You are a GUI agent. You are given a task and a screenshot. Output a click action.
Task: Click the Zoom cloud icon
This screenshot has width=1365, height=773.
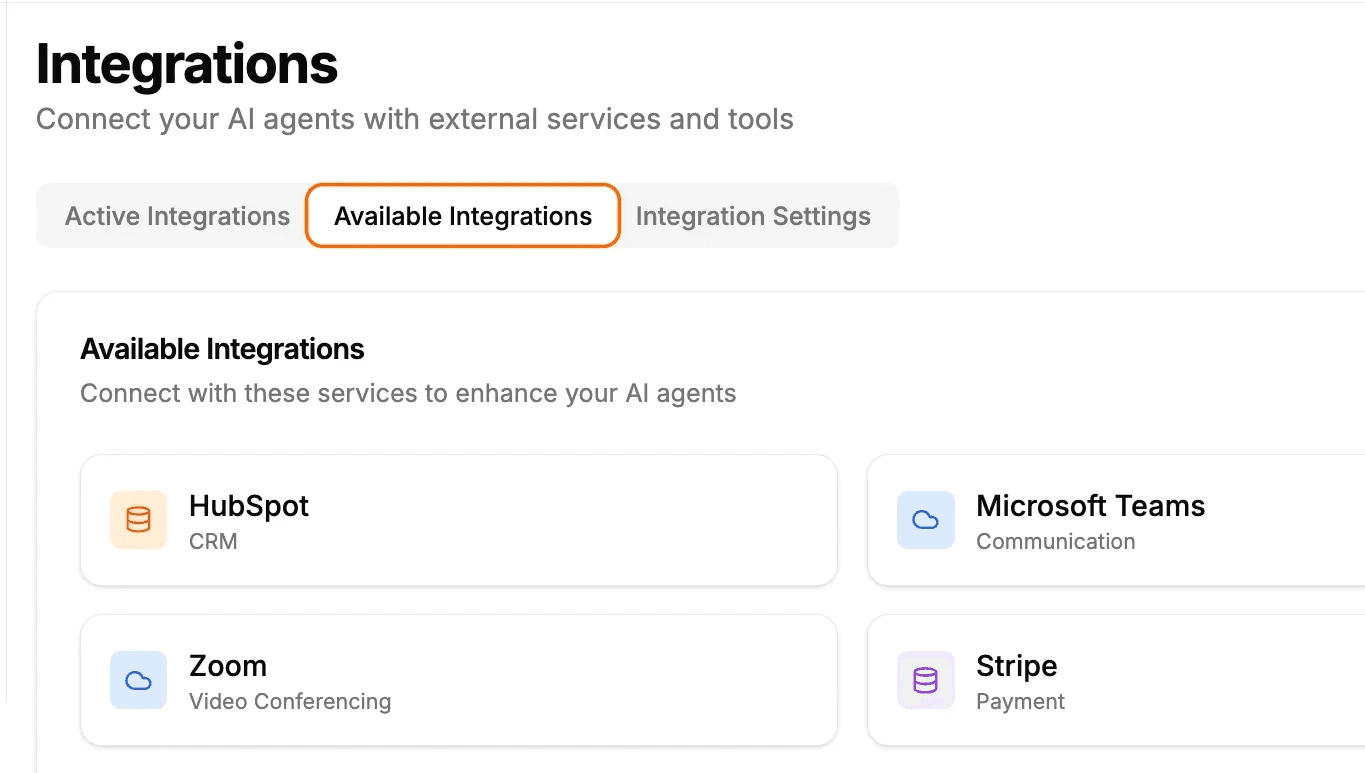138,680
